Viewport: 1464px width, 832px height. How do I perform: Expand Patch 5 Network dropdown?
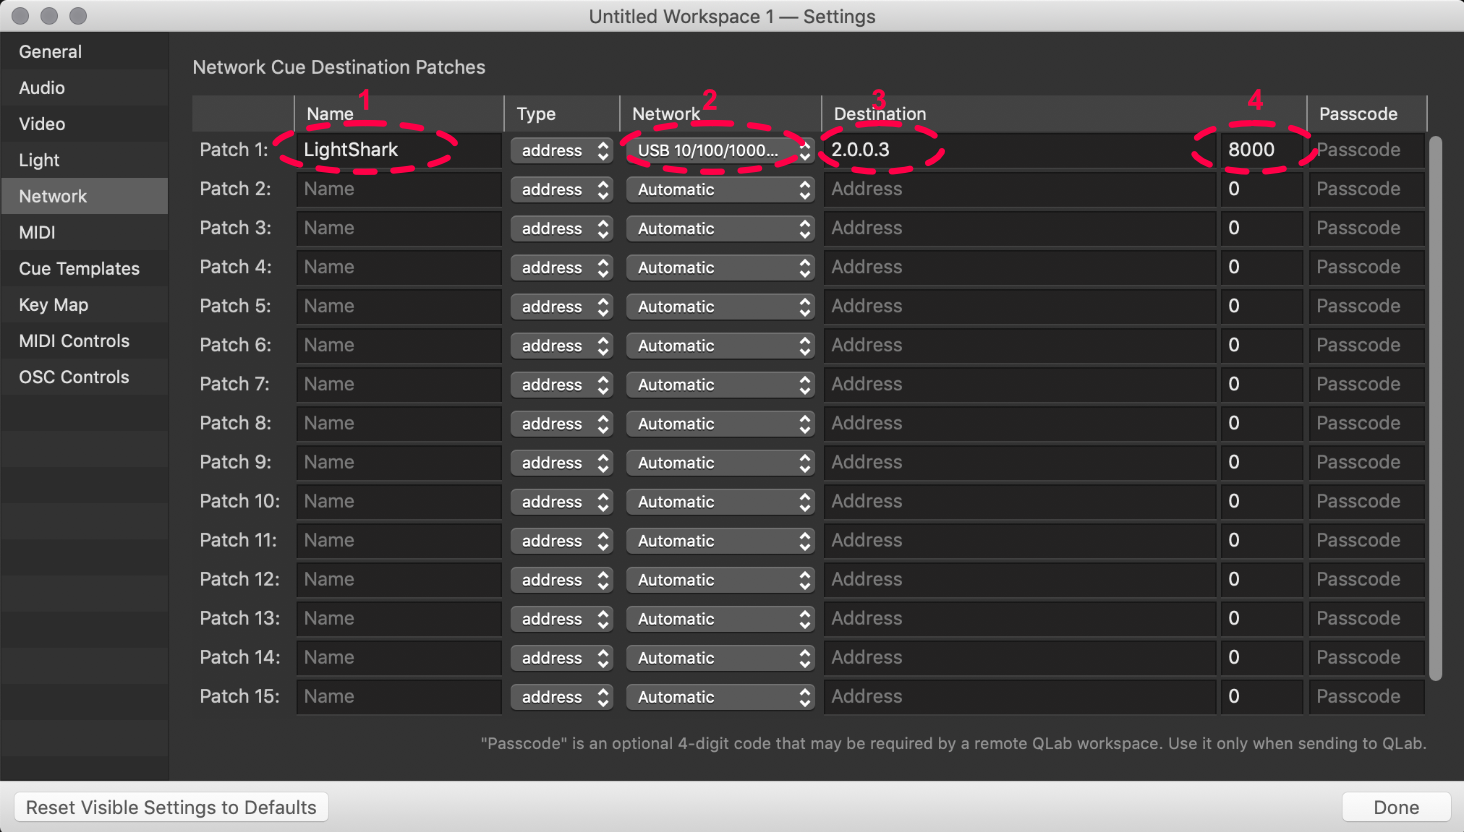pyautogui.click(x=720, y=306)
